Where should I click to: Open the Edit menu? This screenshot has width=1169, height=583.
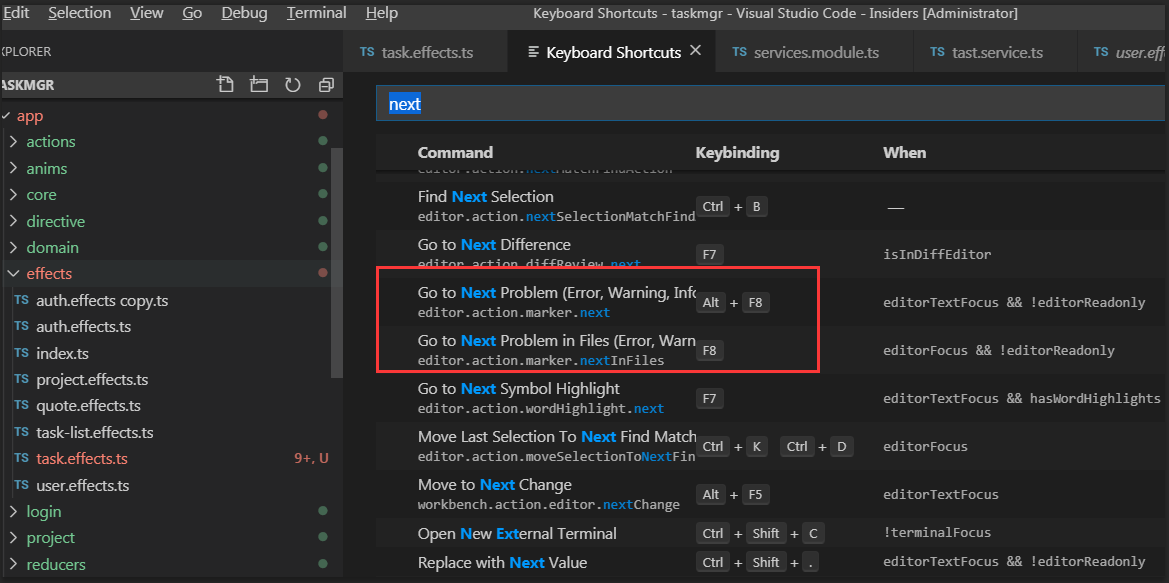coord(15,13)
